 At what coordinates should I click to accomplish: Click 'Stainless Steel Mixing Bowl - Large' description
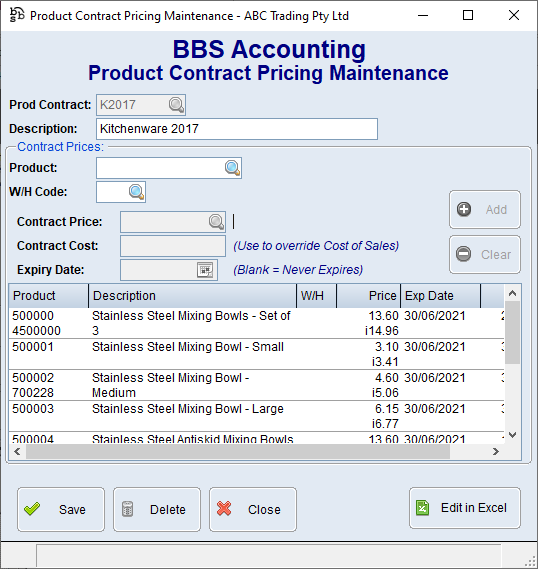point(188,409)
